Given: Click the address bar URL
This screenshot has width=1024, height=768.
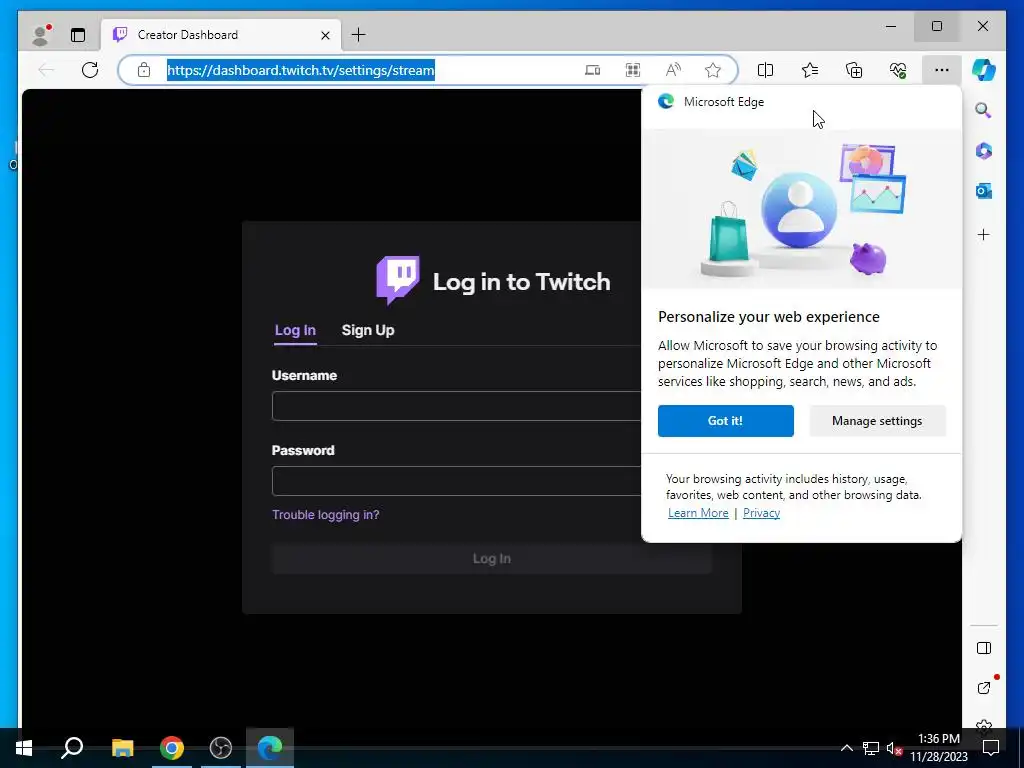Looking at the screenshot, I should [x=300, y=70].
